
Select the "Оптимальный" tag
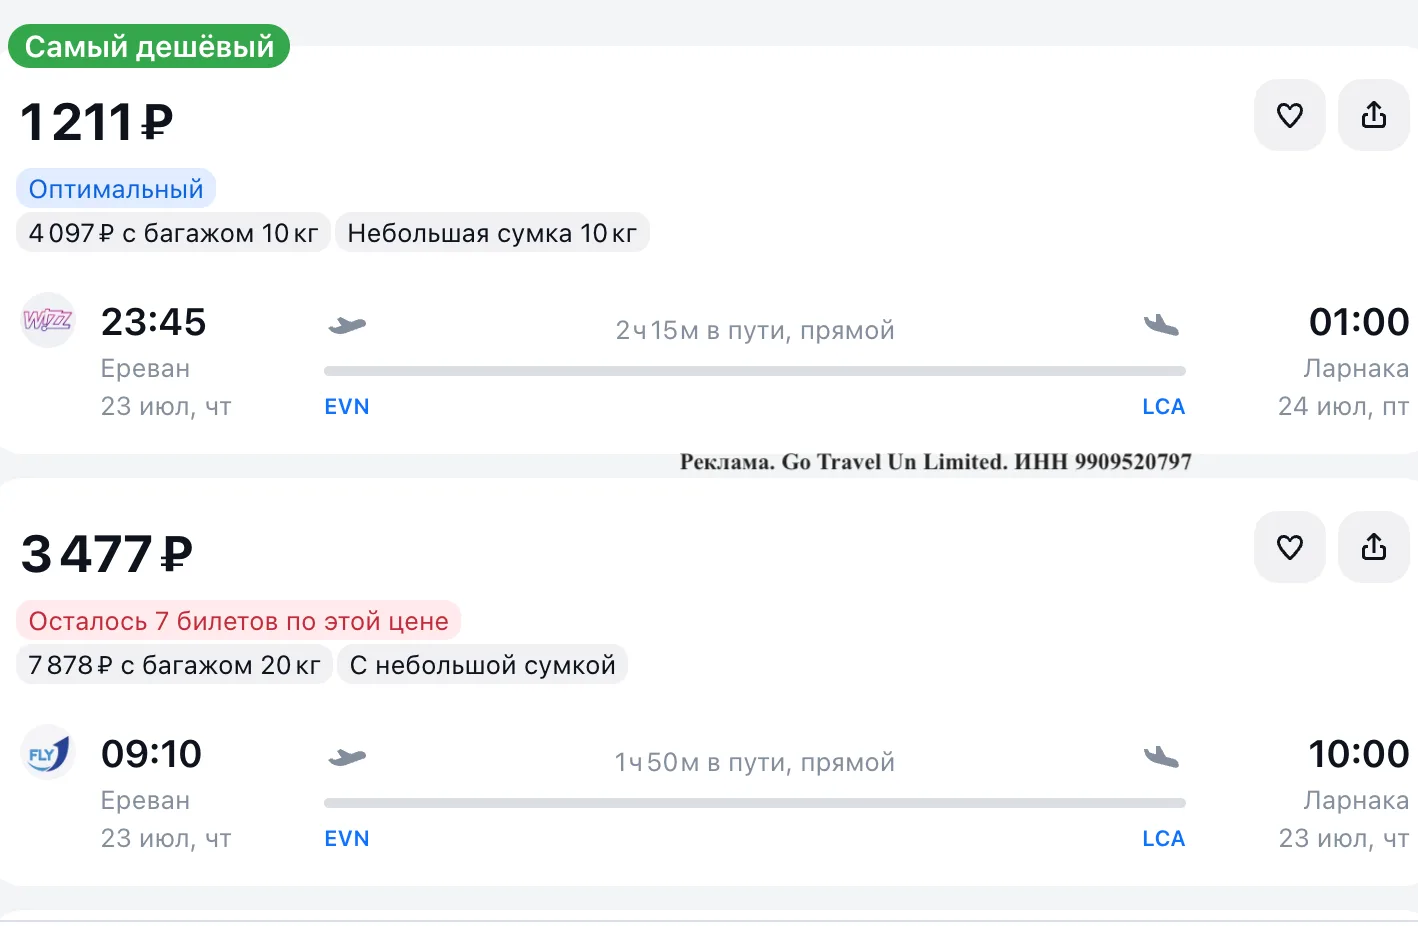click(116, 189)
